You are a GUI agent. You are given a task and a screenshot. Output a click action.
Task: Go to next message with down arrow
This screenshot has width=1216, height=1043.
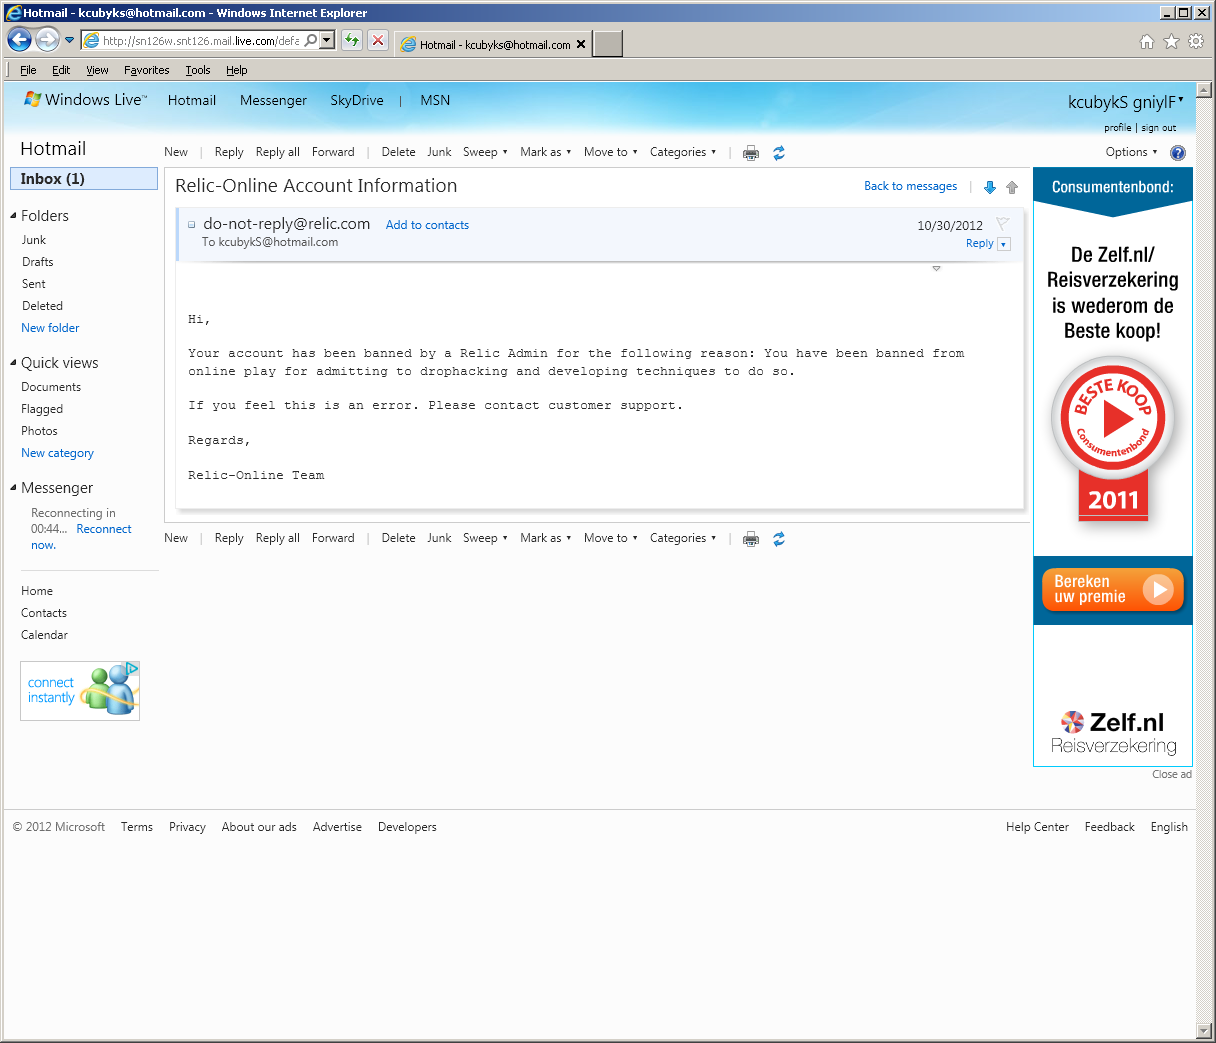click(x=990, y=187)
